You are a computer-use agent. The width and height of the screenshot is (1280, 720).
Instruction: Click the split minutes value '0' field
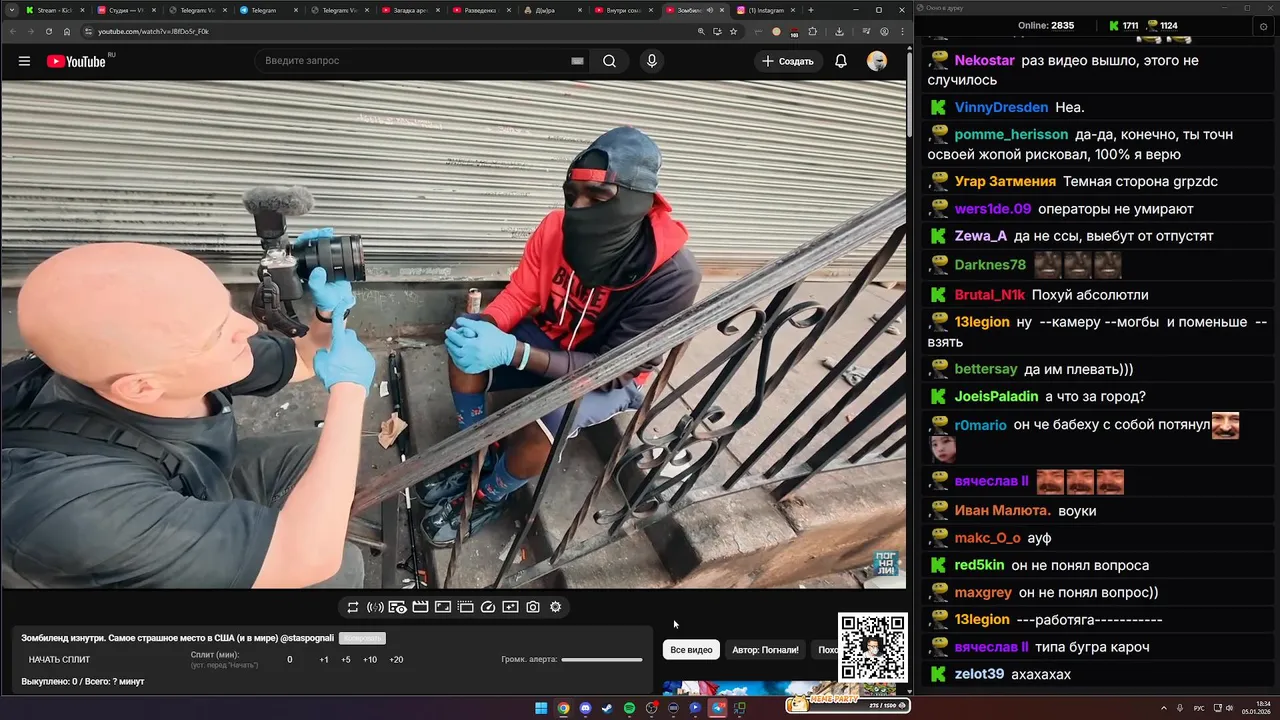290,660
